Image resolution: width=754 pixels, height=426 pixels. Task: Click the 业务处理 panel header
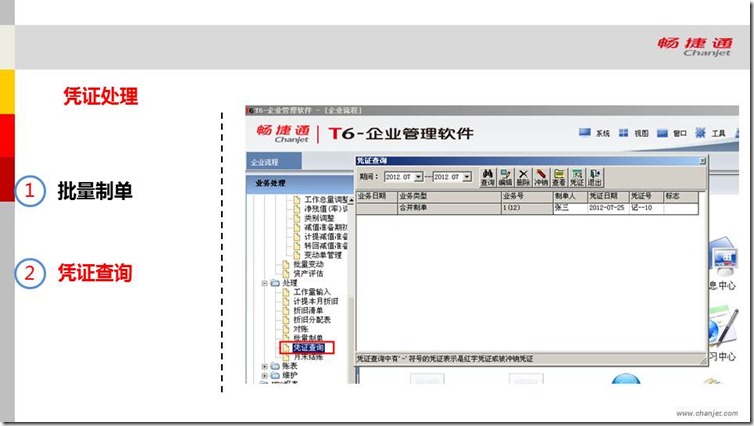pyautogui.click(x=300, y=183)
